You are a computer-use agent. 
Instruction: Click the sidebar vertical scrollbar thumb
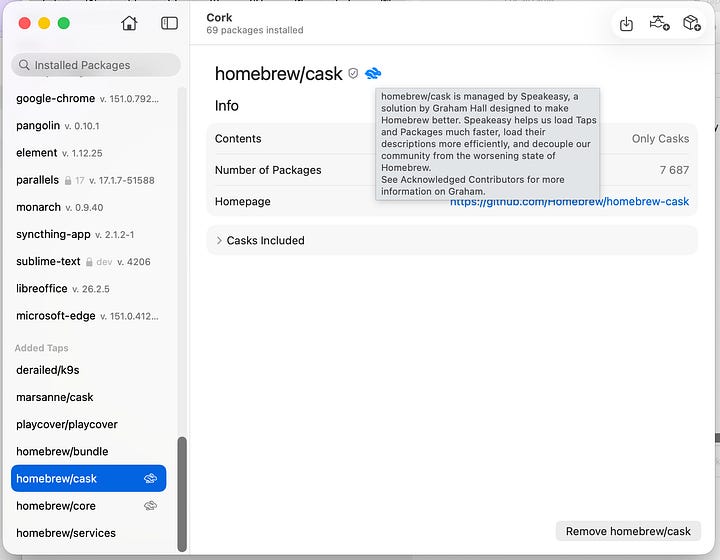[182, 494]
